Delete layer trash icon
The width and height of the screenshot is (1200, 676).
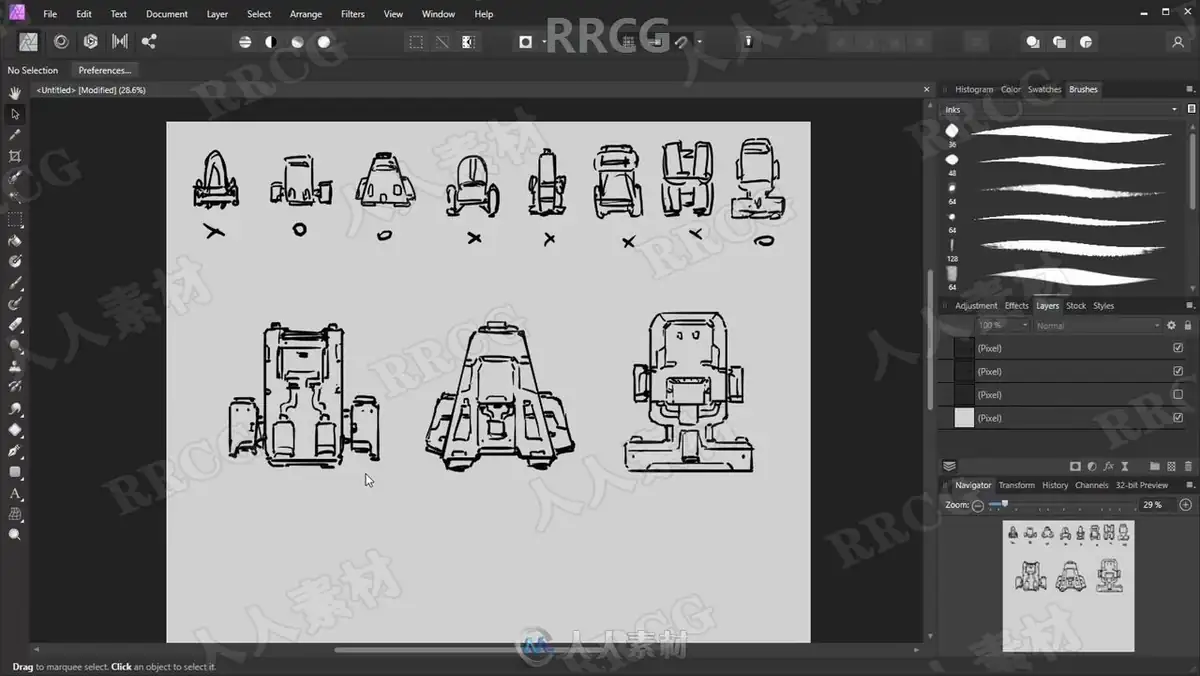pyautogui.click(x=1188, y=466)
